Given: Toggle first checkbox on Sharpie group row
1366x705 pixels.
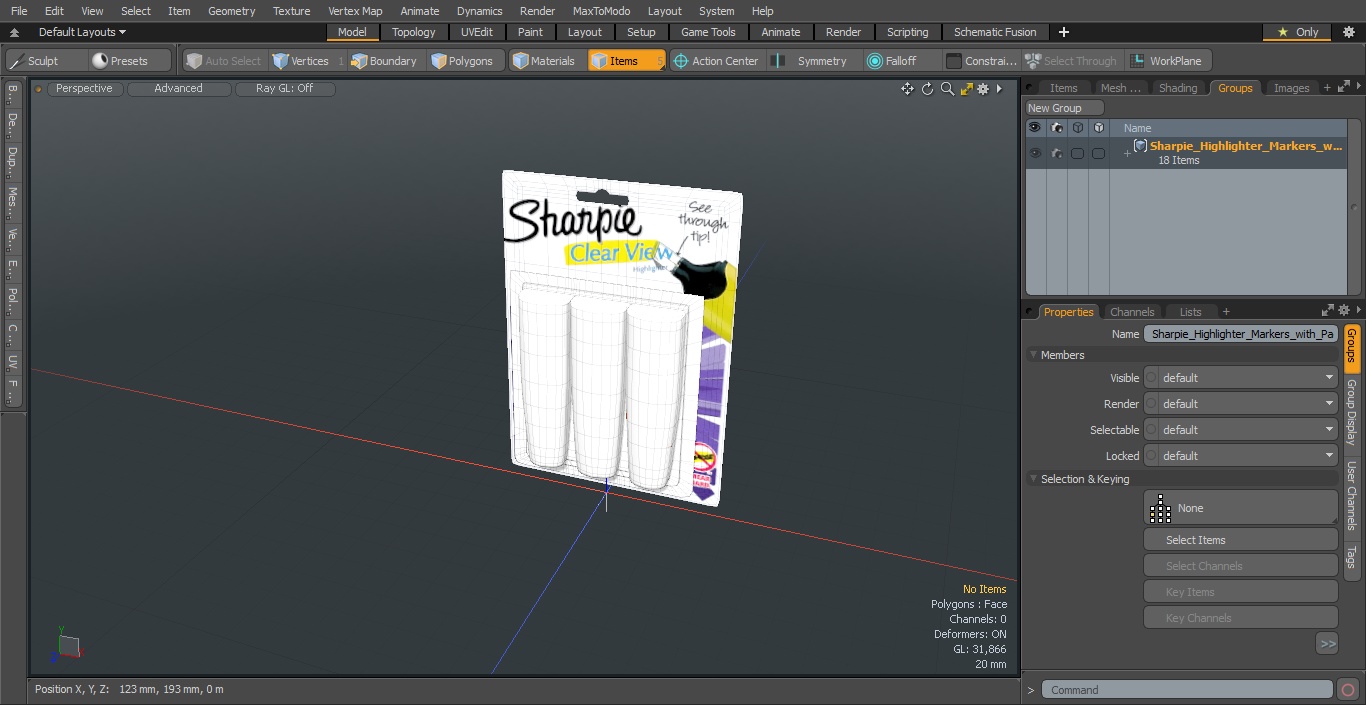Looking at the screenshot, I should pyautogui.click(x=1077, y=153).
